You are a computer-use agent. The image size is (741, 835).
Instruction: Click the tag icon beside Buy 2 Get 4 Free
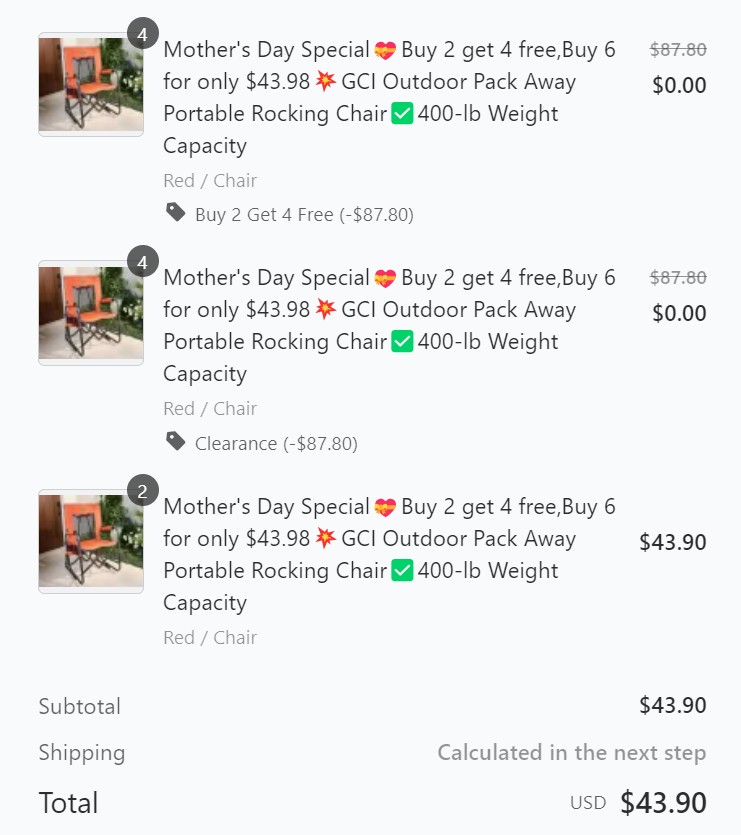pyautogui.click(x=175, y=212)
